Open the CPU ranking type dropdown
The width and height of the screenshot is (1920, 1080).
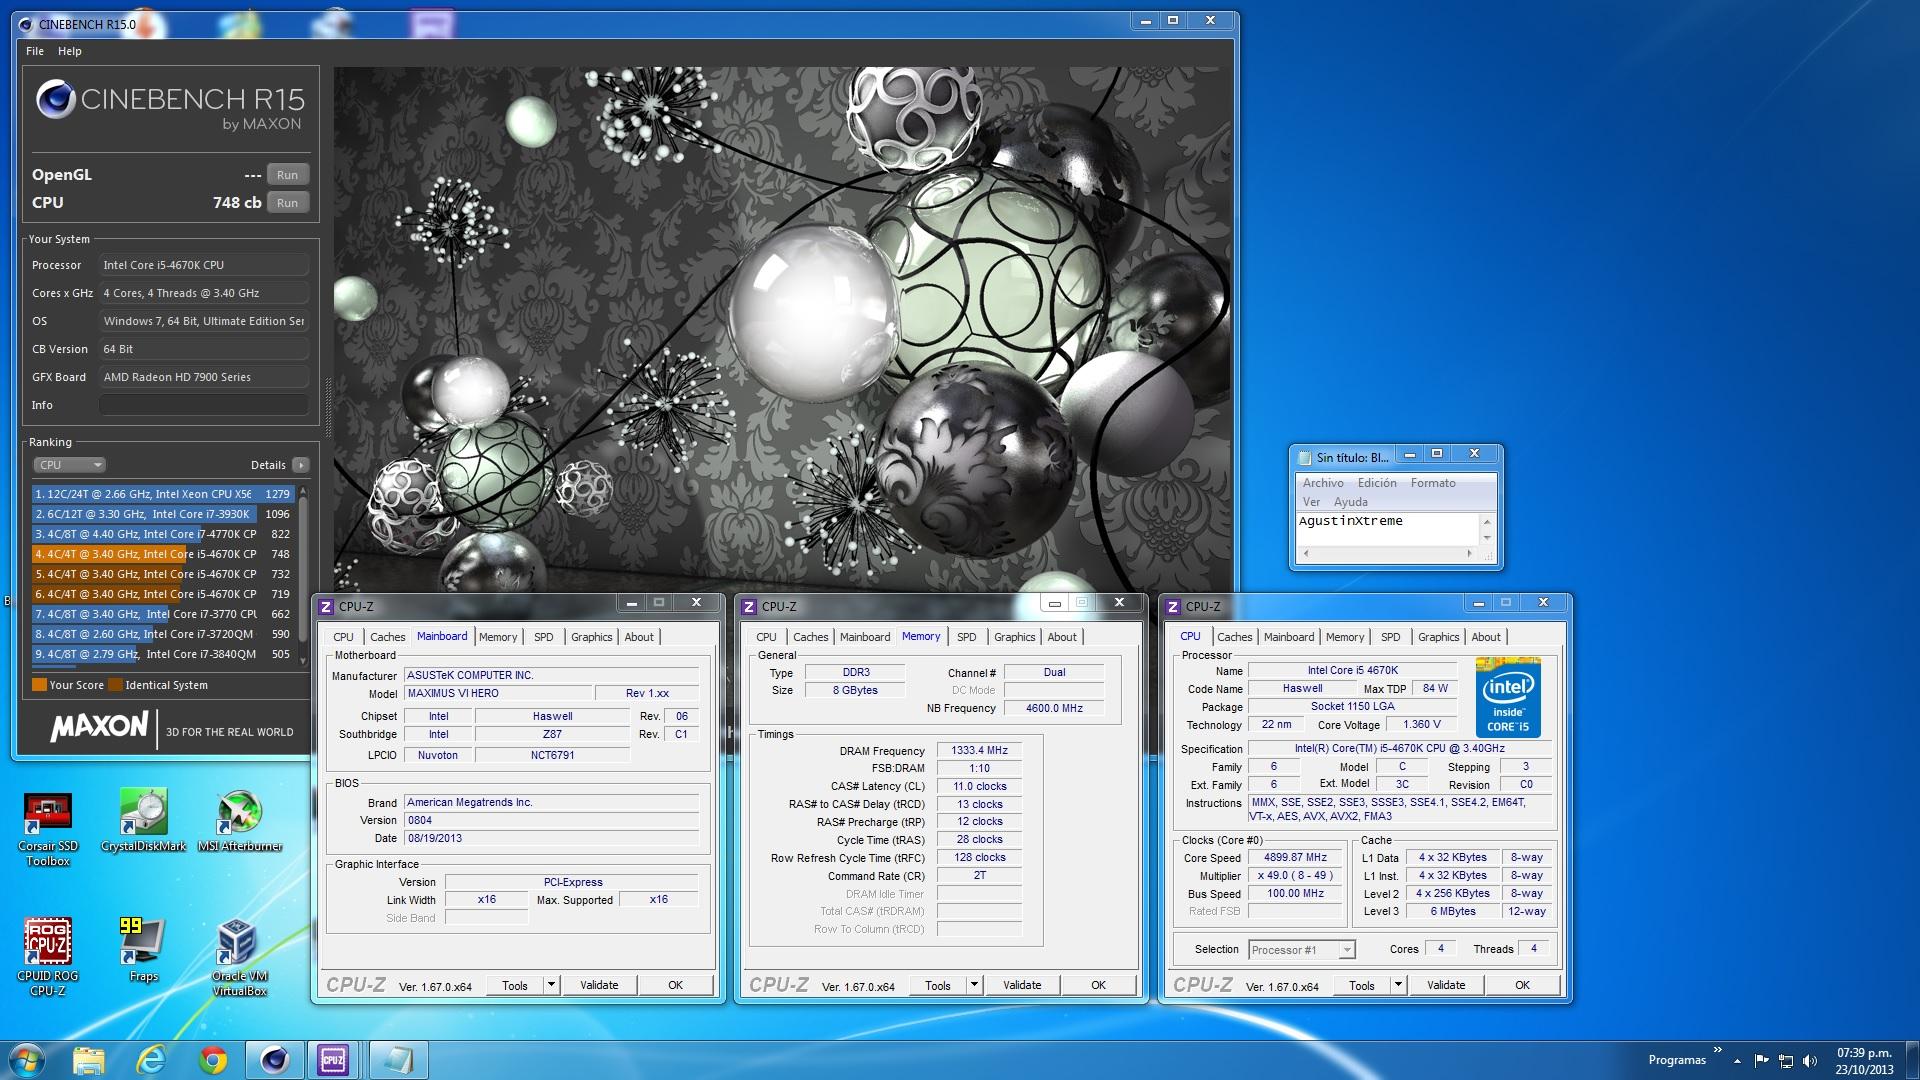click(x=70, y=465)
